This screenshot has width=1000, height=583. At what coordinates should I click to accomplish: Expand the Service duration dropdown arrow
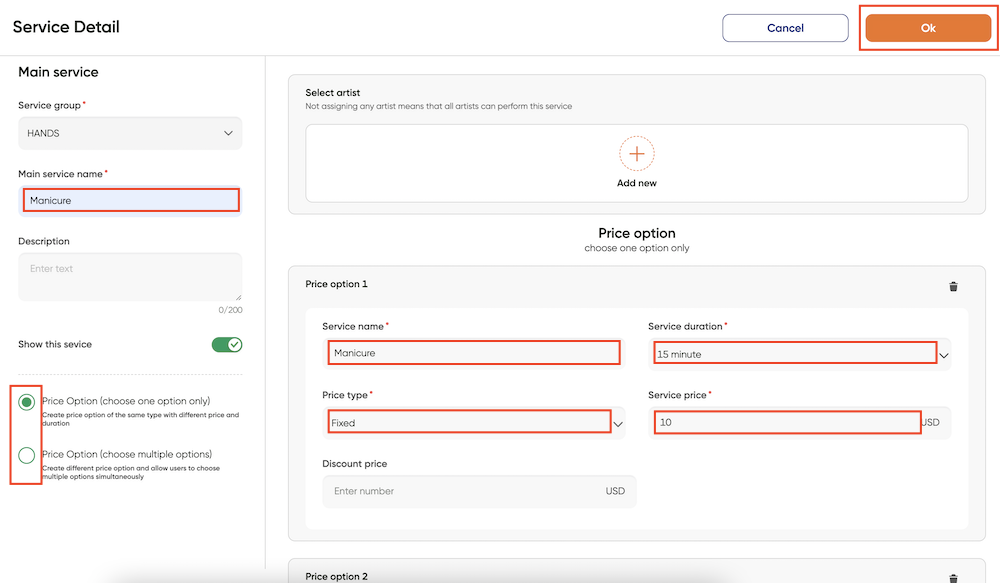pyautogui.click(x=944, y=355)
